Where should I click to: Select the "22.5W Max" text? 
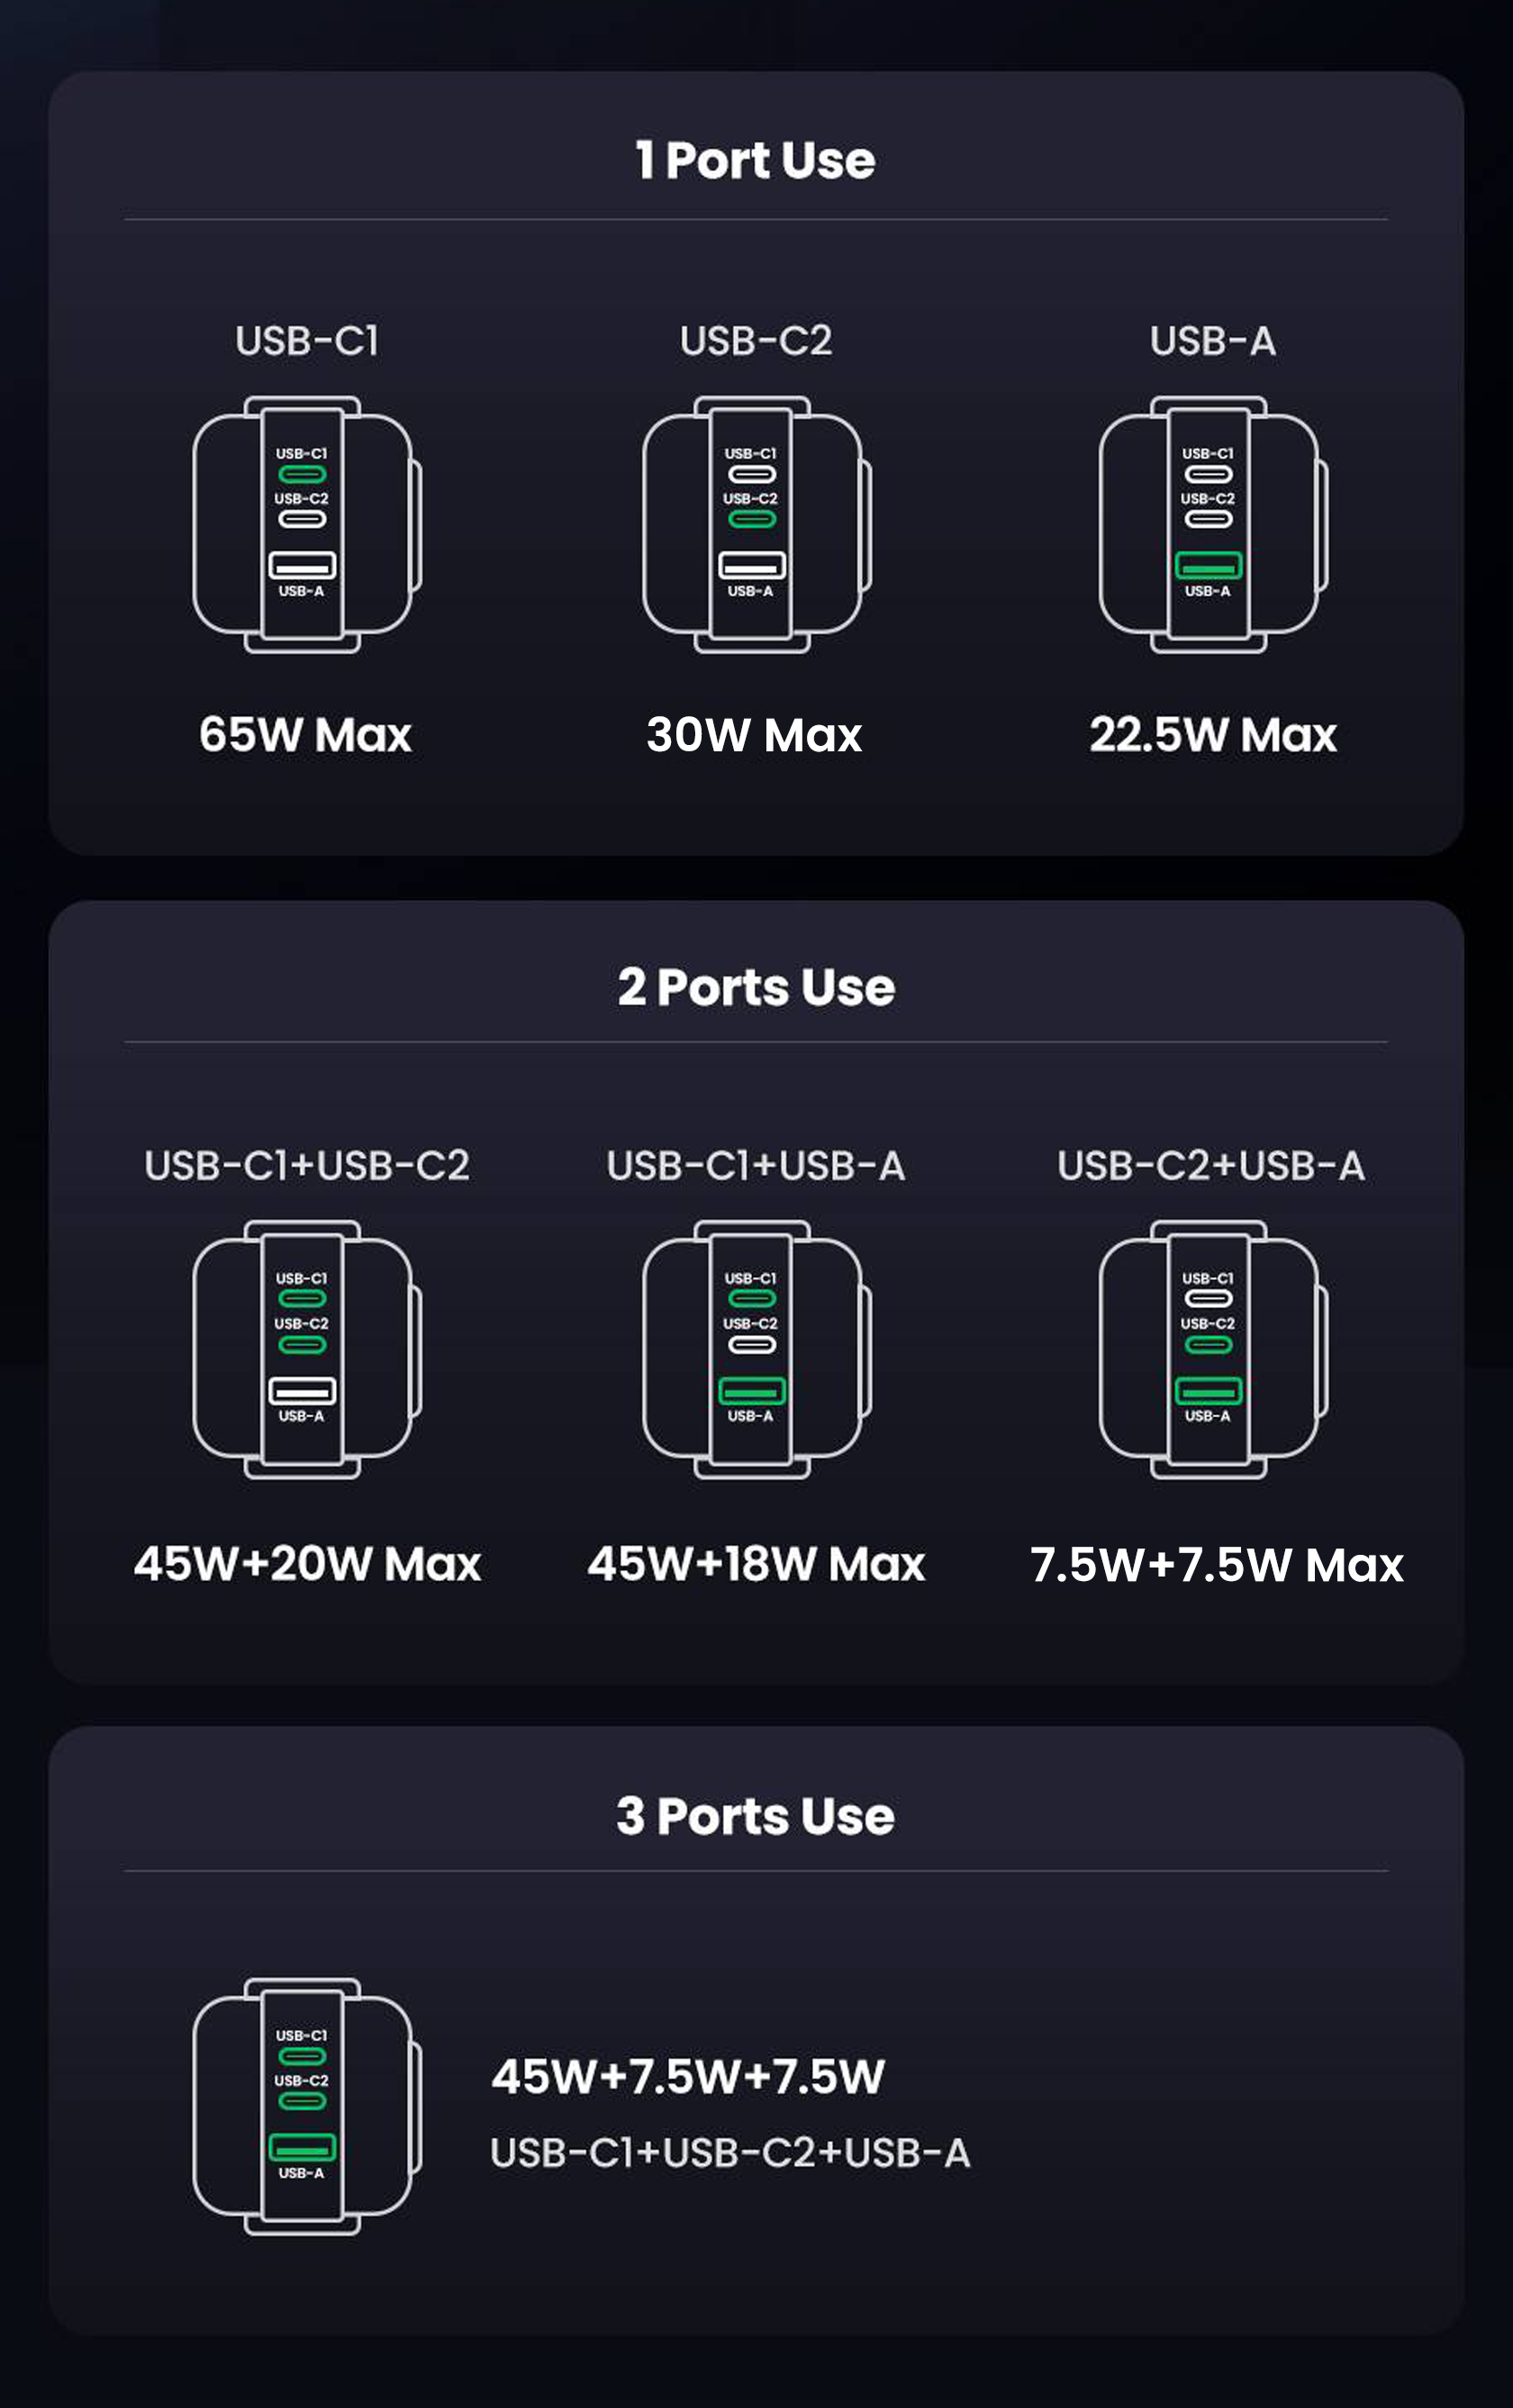(x=1212, y=735)
